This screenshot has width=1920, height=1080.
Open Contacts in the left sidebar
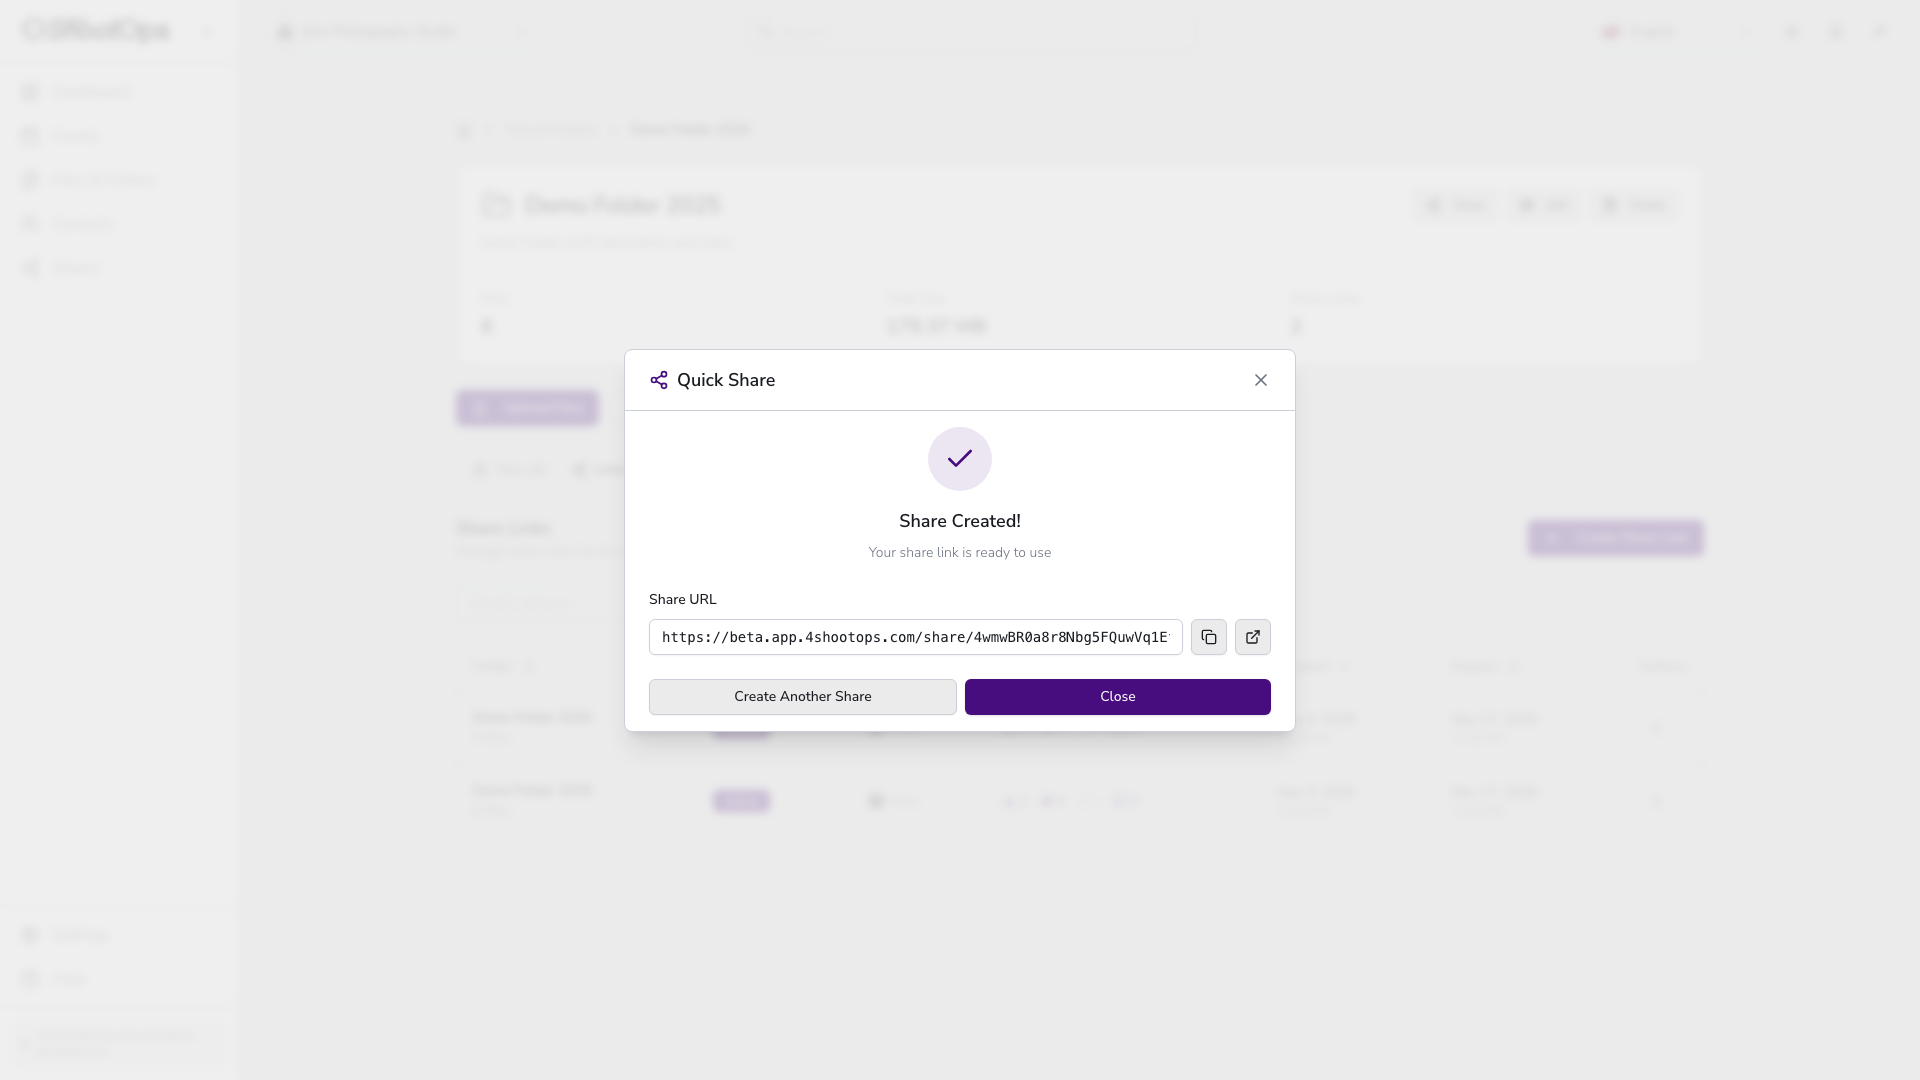click(82, 224)
